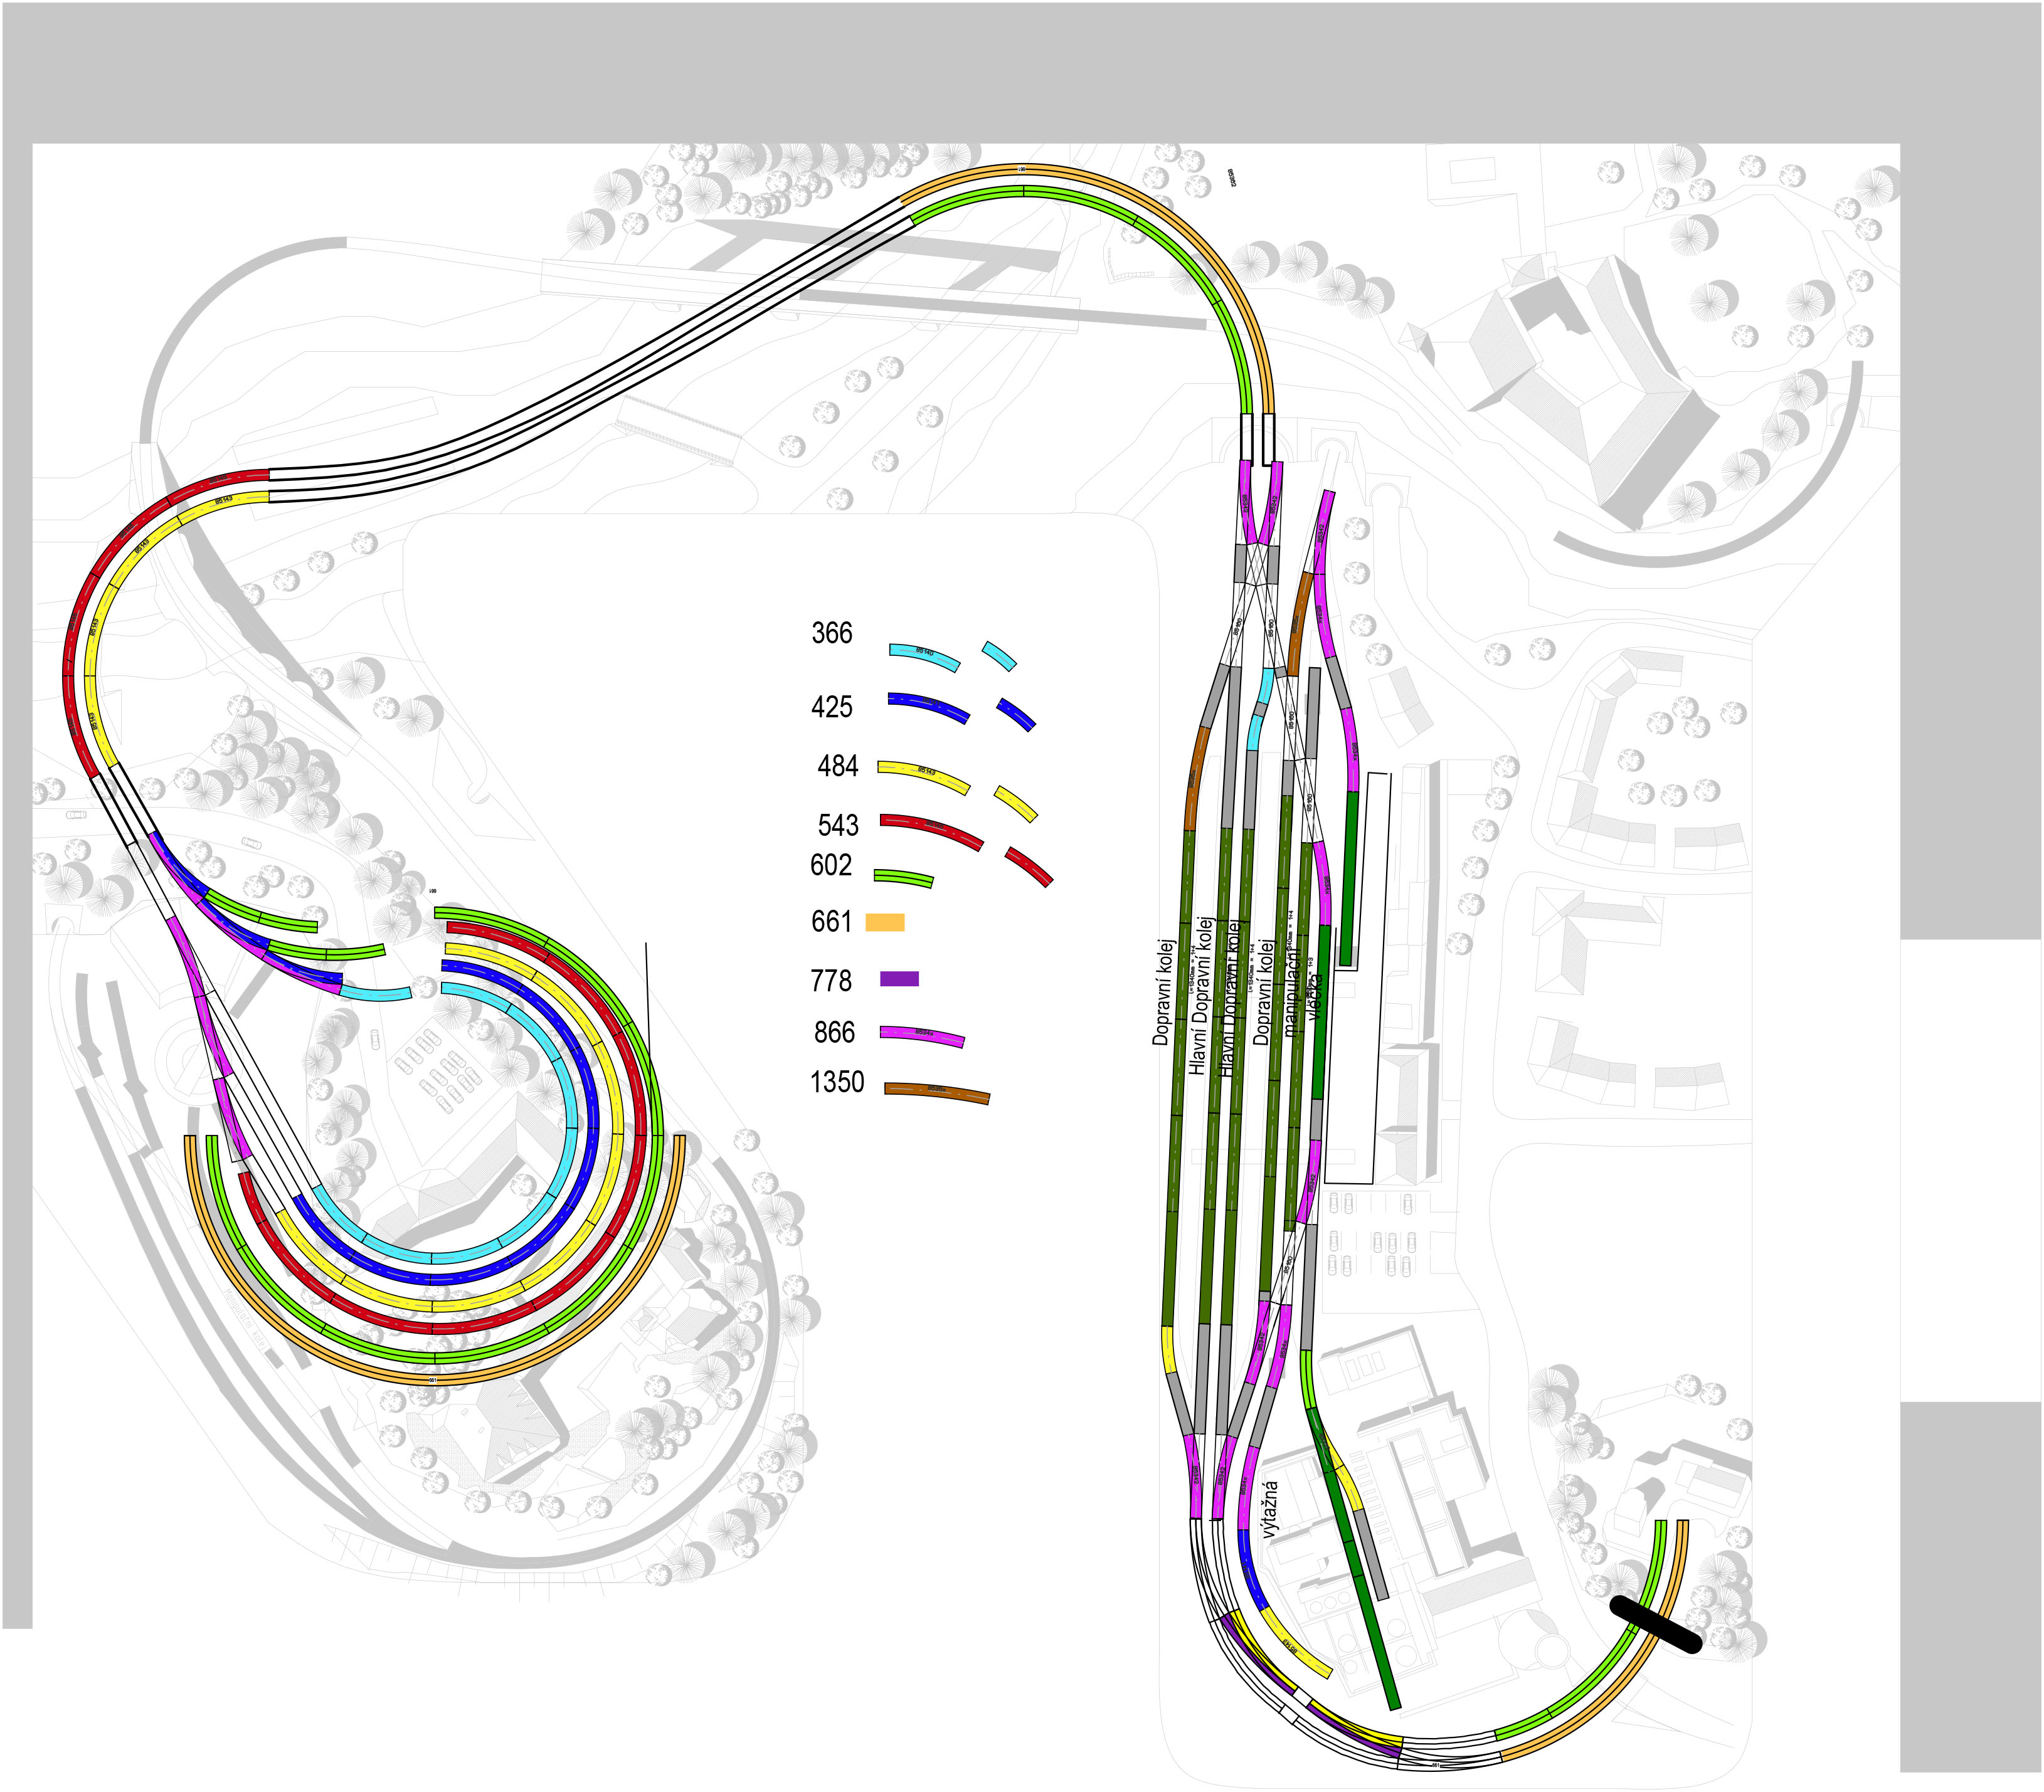Click the black bar crossing the tracks

(x=1655, y=1624)
